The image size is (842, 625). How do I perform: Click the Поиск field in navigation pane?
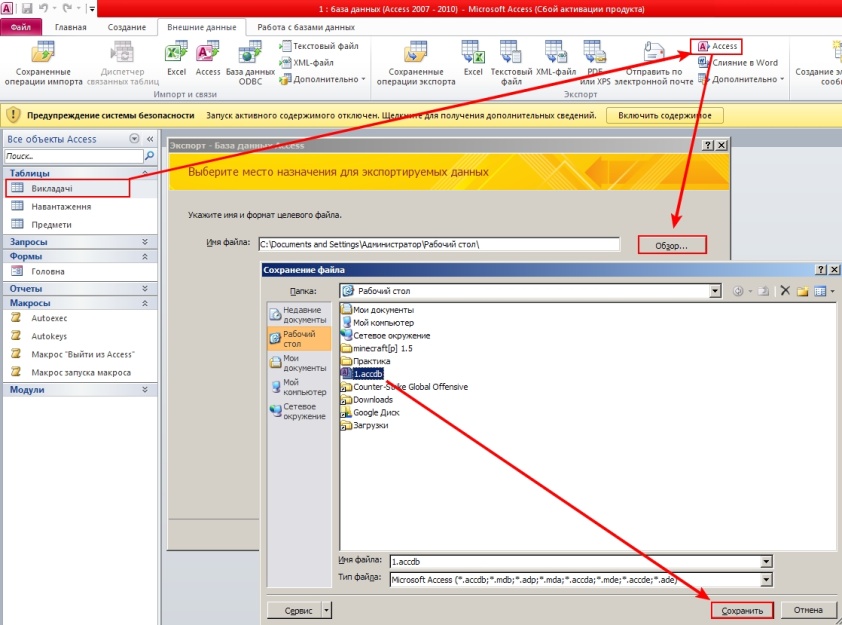click(74, 156)
